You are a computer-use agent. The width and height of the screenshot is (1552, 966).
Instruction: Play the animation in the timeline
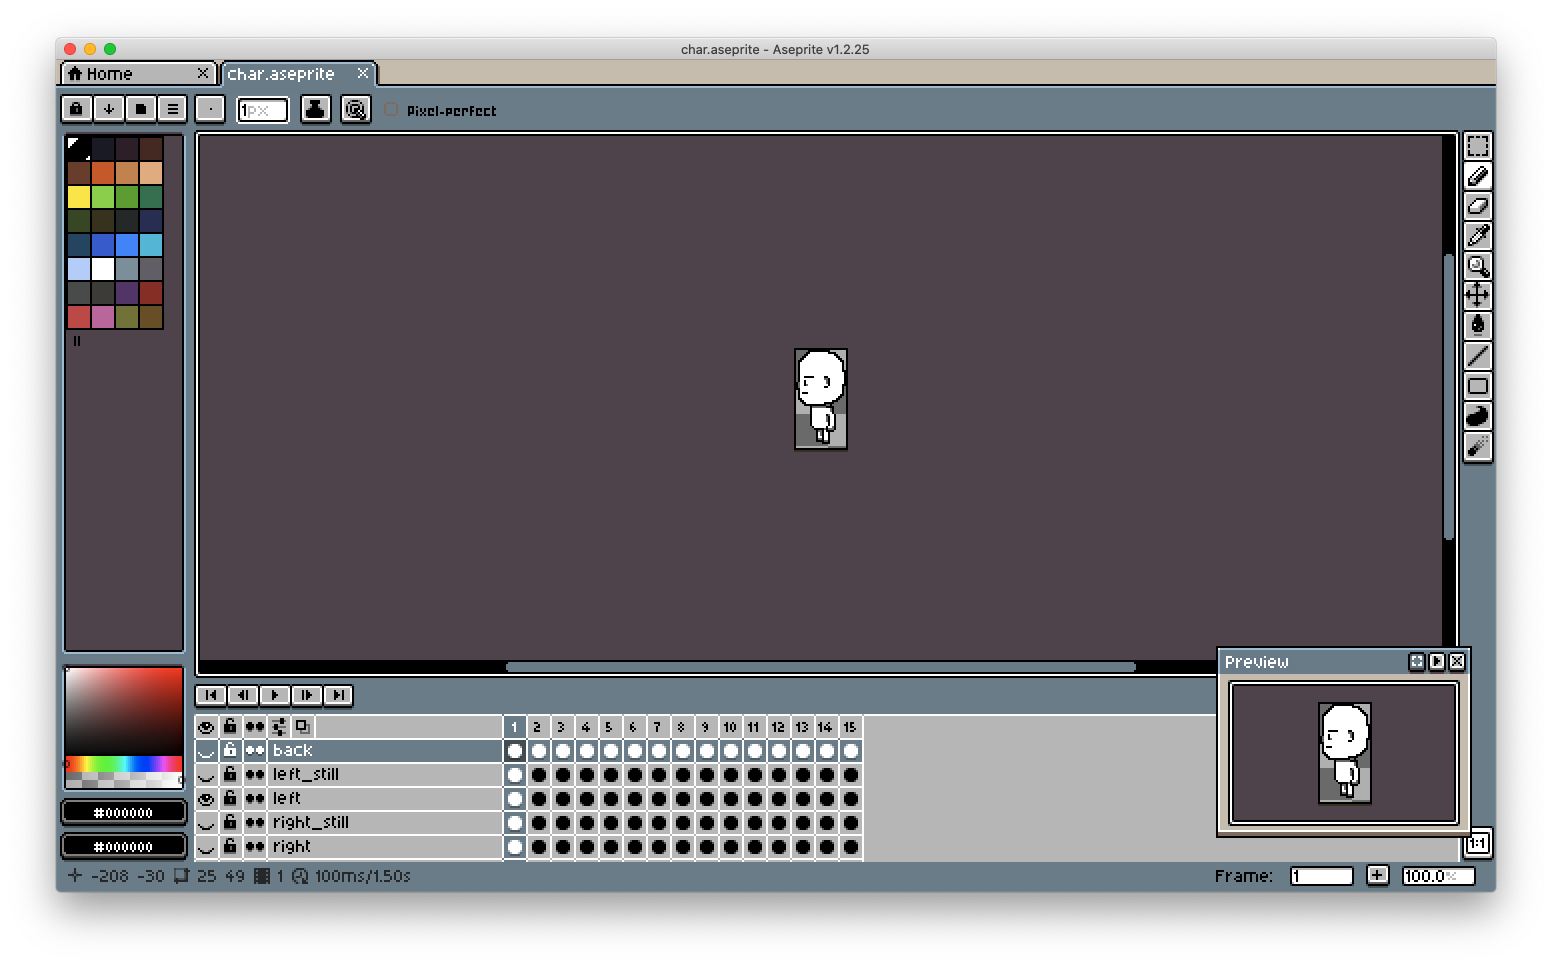click(275, 695)
